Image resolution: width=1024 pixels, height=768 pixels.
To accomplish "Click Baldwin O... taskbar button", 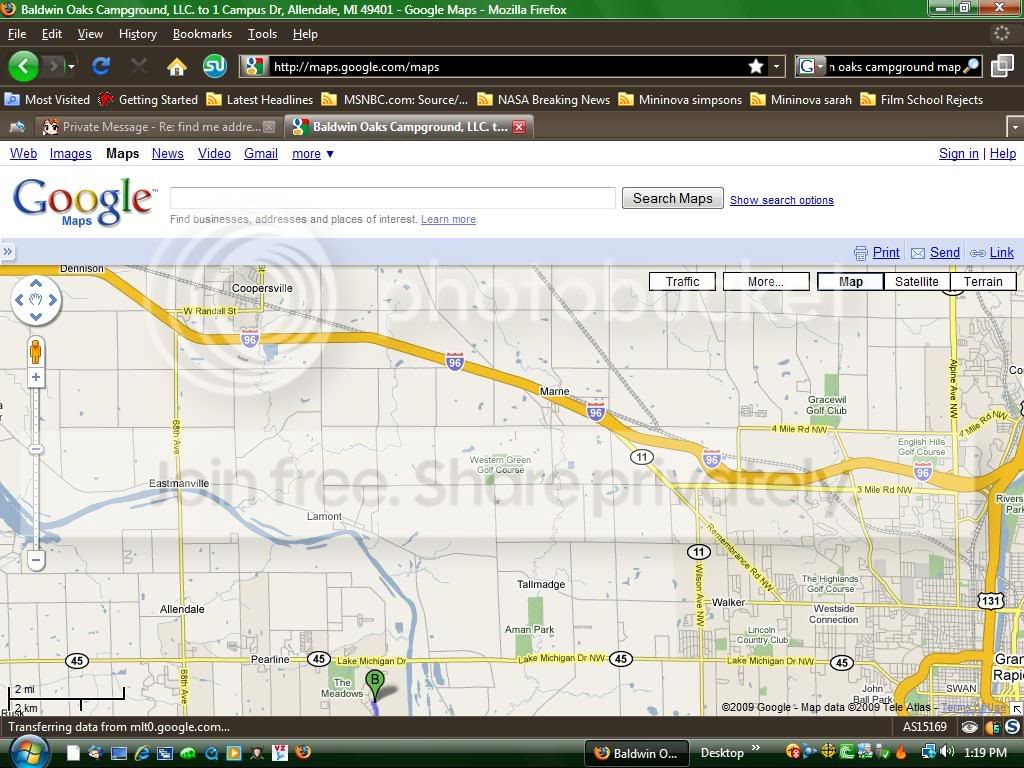I will tap(637, 753).
